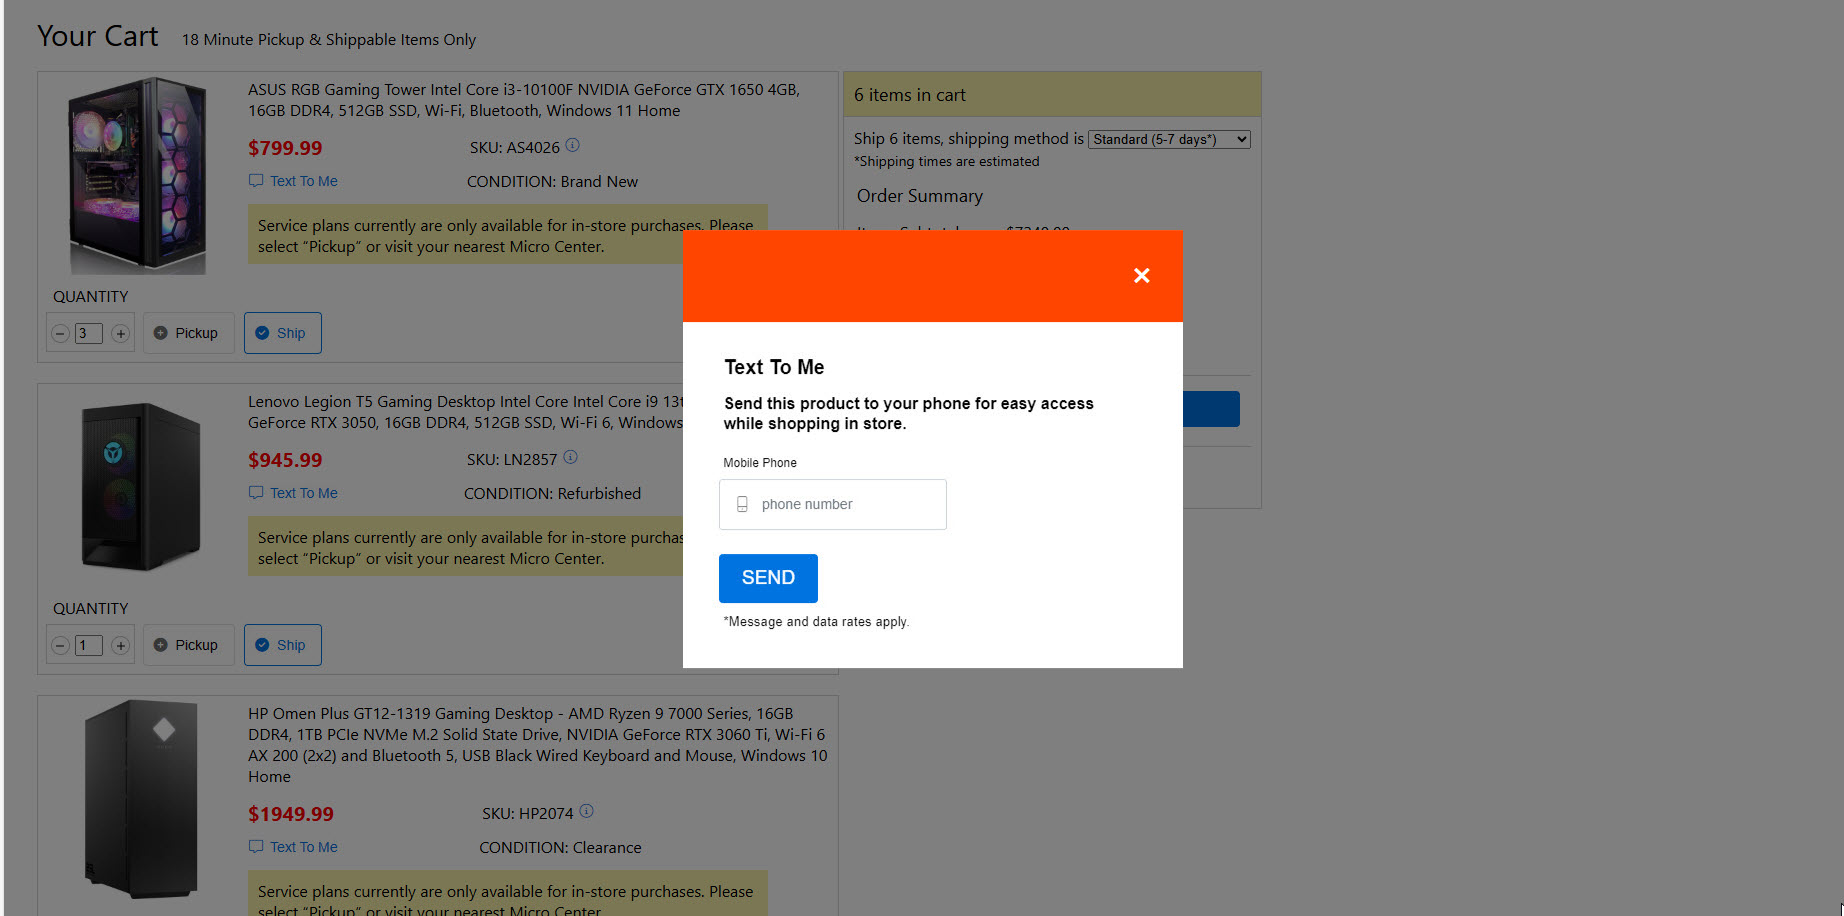Click Text To Me under HP Omen
Image resolution: width=1844 pixels, height=916 pixels.
[x=303, y=847]
